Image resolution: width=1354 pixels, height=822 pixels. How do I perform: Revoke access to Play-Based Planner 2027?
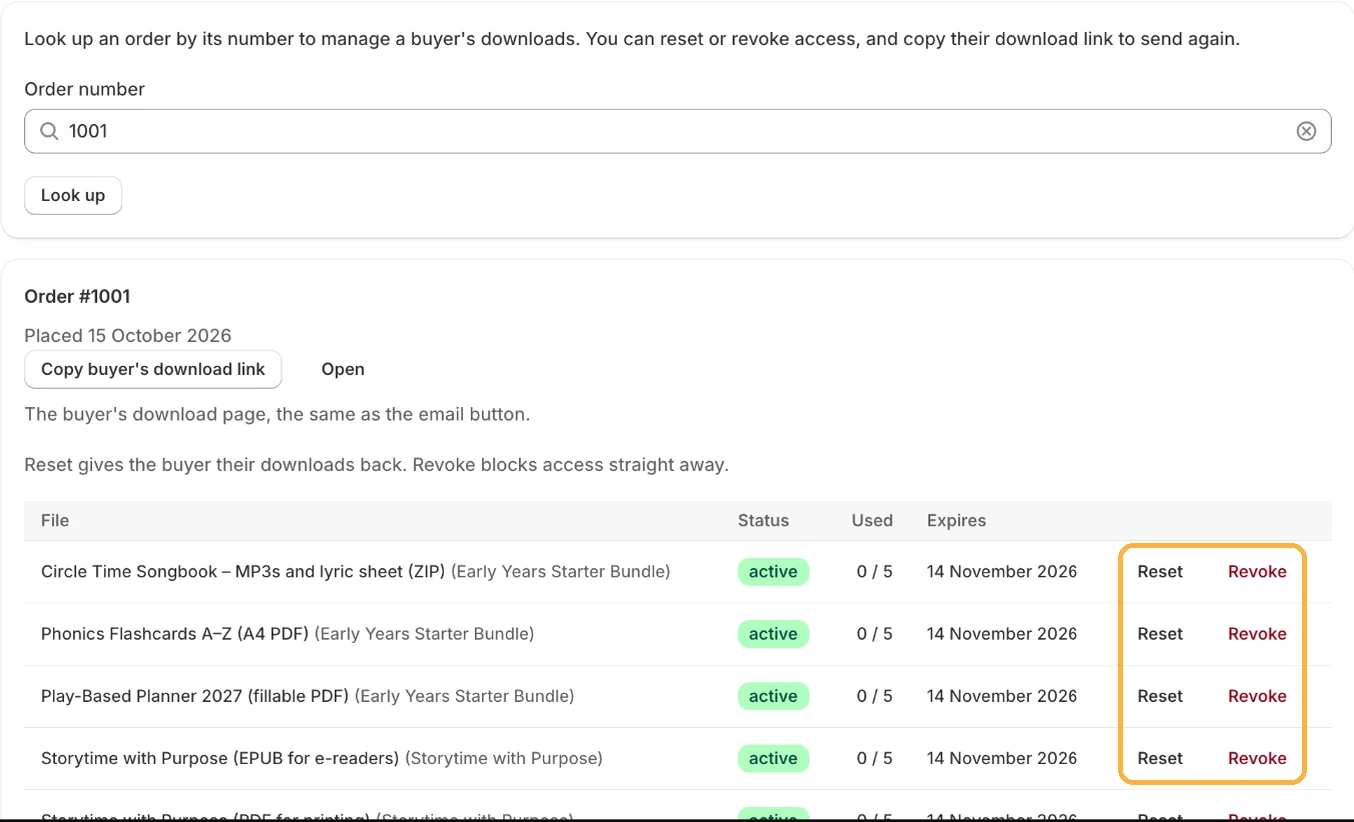click(1257, 696)
